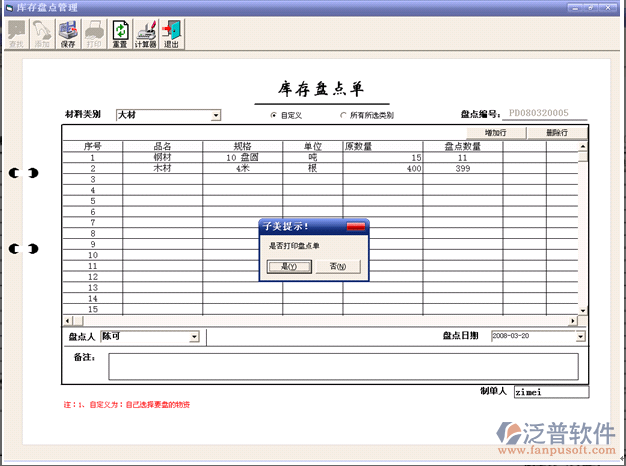Save the form with 保存 icon

(x=68, y=34)
